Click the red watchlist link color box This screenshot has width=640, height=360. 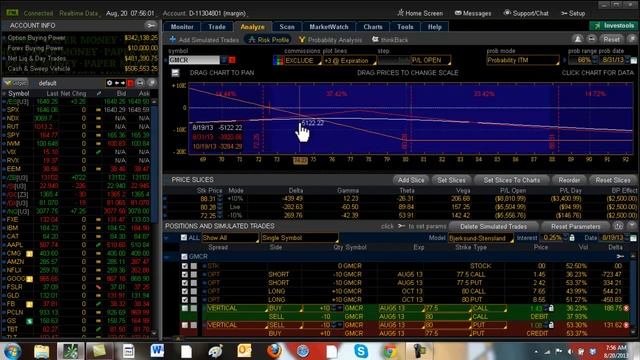(130, 83)
